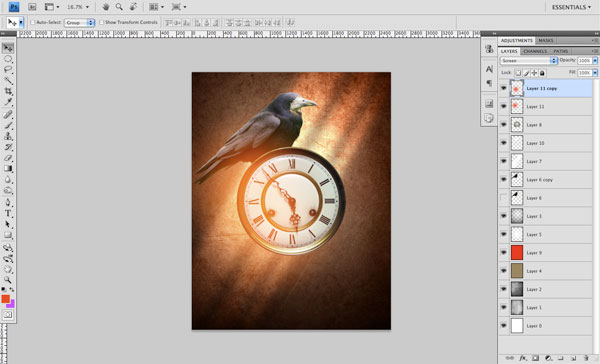Switch to the Masks tab
Viewport: 600px width, 364px height.
pyautogui.click(x=546, y=41)
